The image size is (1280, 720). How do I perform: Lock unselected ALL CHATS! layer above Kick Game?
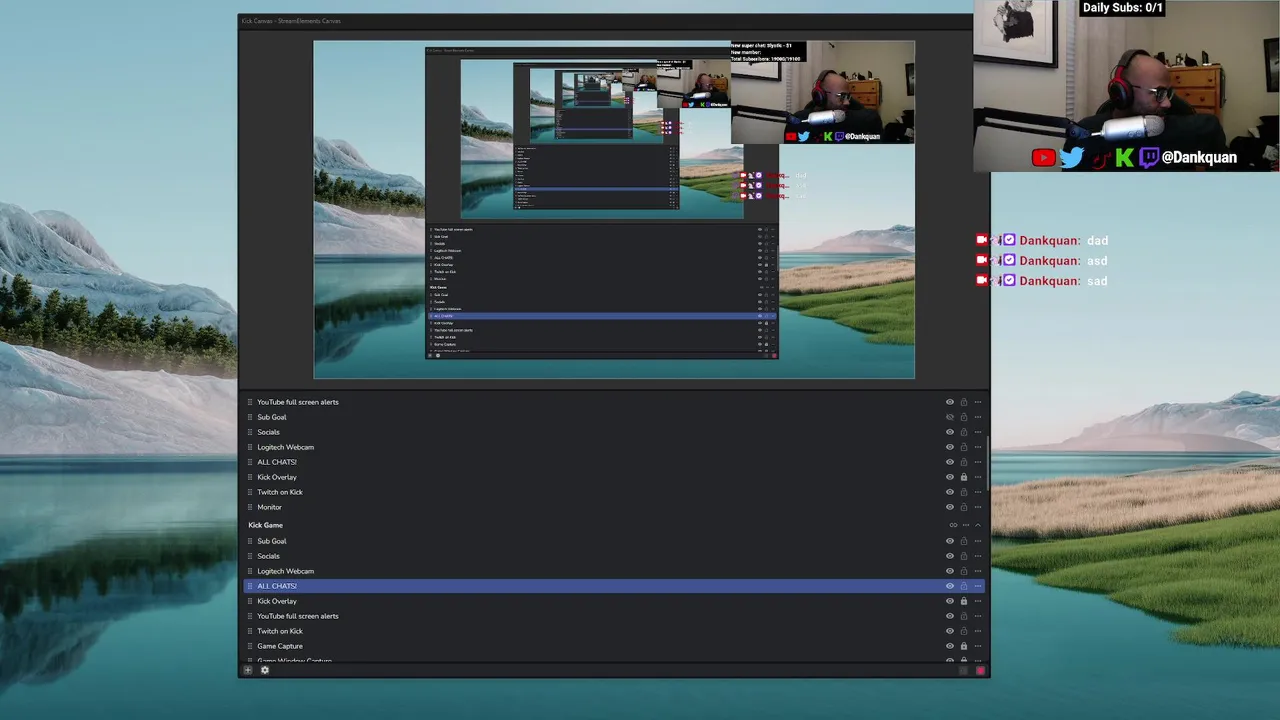964,462
